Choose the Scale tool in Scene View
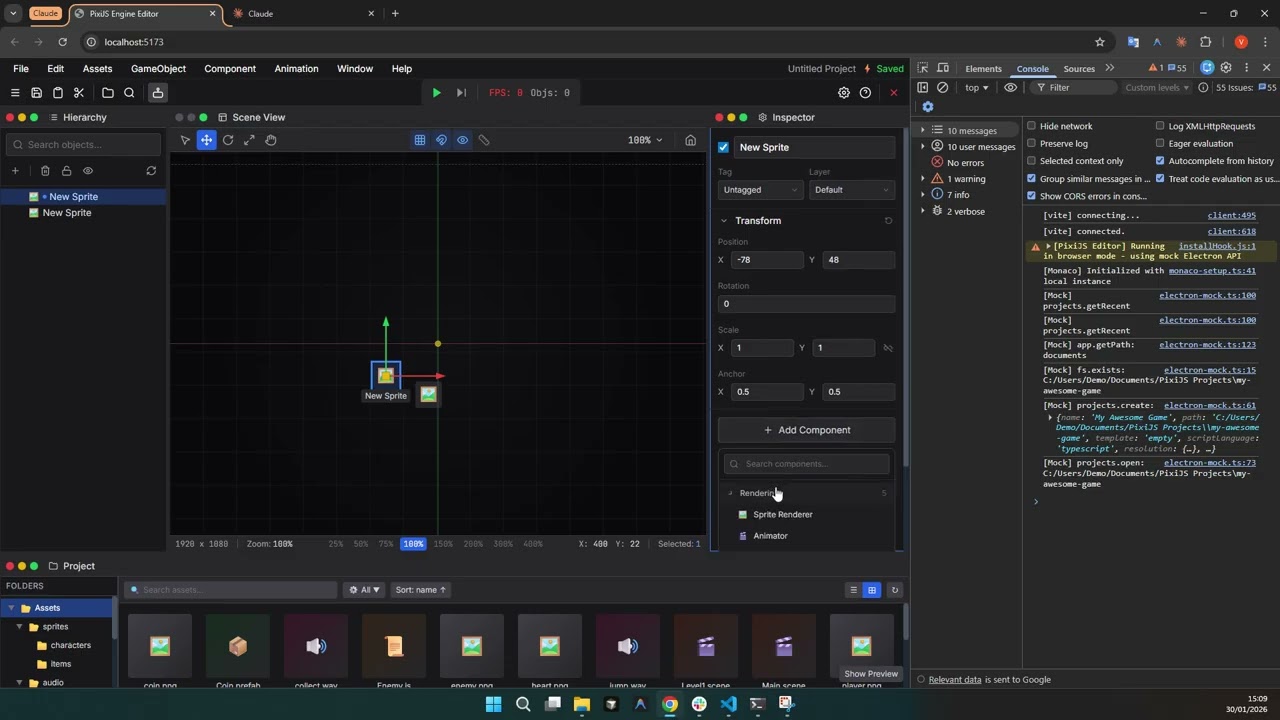 point(249,140)
